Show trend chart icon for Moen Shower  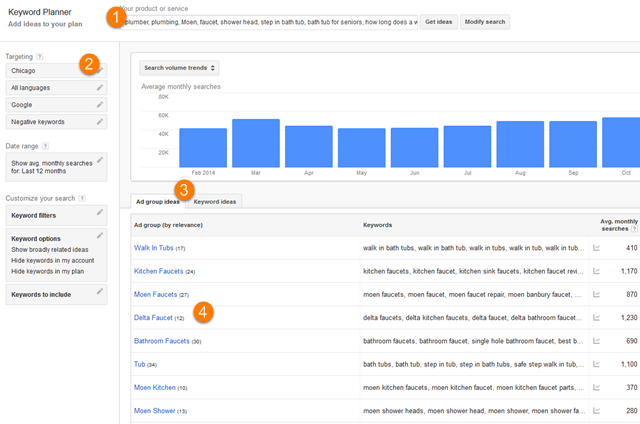coord(596,411)
